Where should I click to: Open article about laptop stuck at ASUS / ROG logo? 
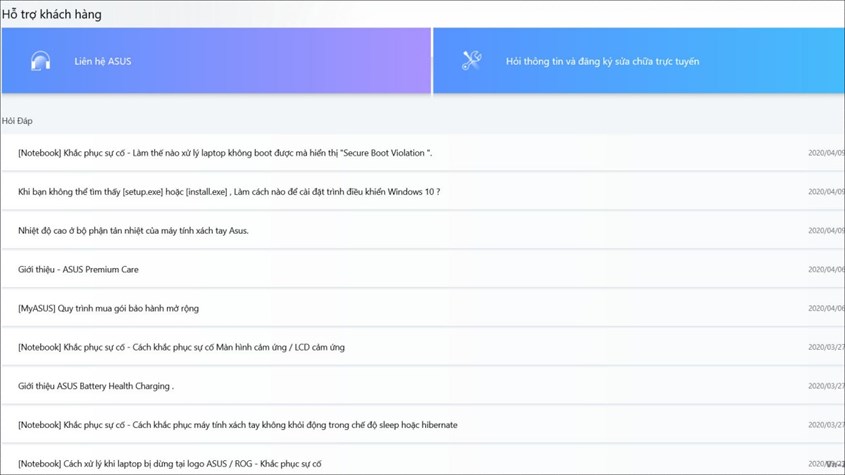click(169, 464)
